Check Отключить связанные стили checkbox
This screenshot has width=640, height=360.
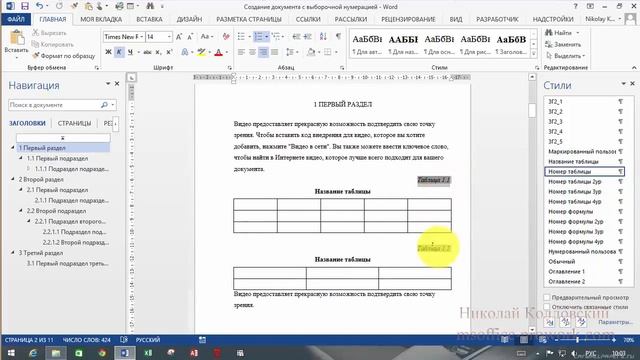[x=547, y=307]
